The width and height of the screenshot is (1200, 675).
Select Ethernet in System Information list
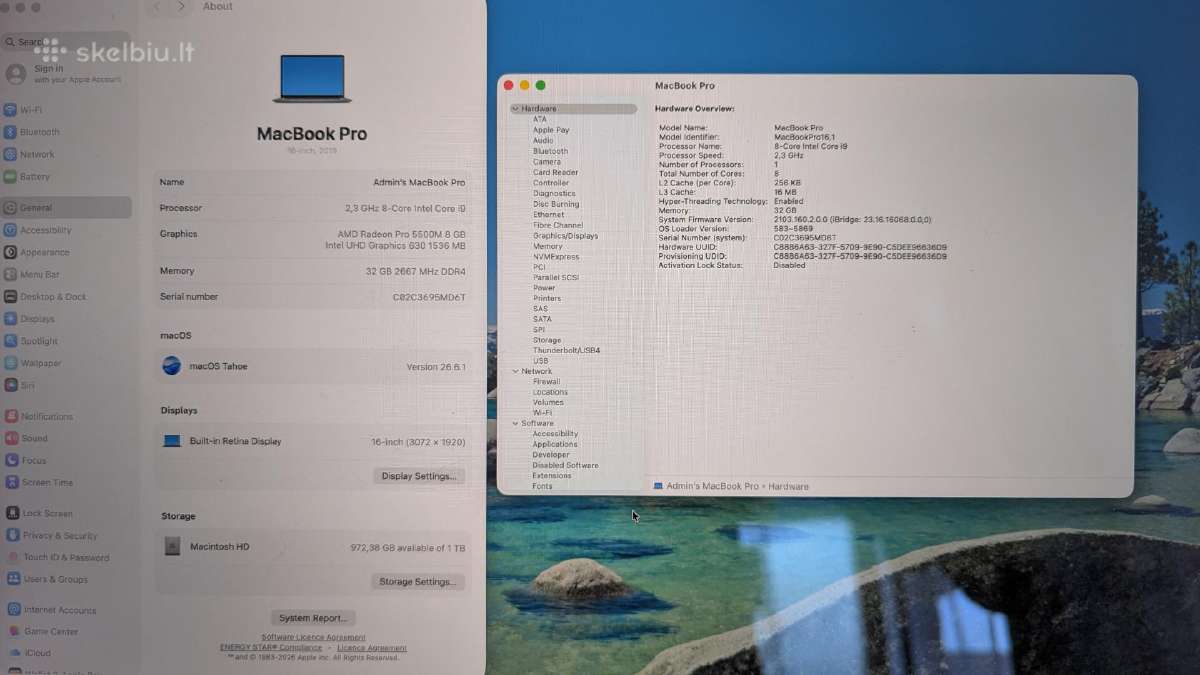[548, 214]
